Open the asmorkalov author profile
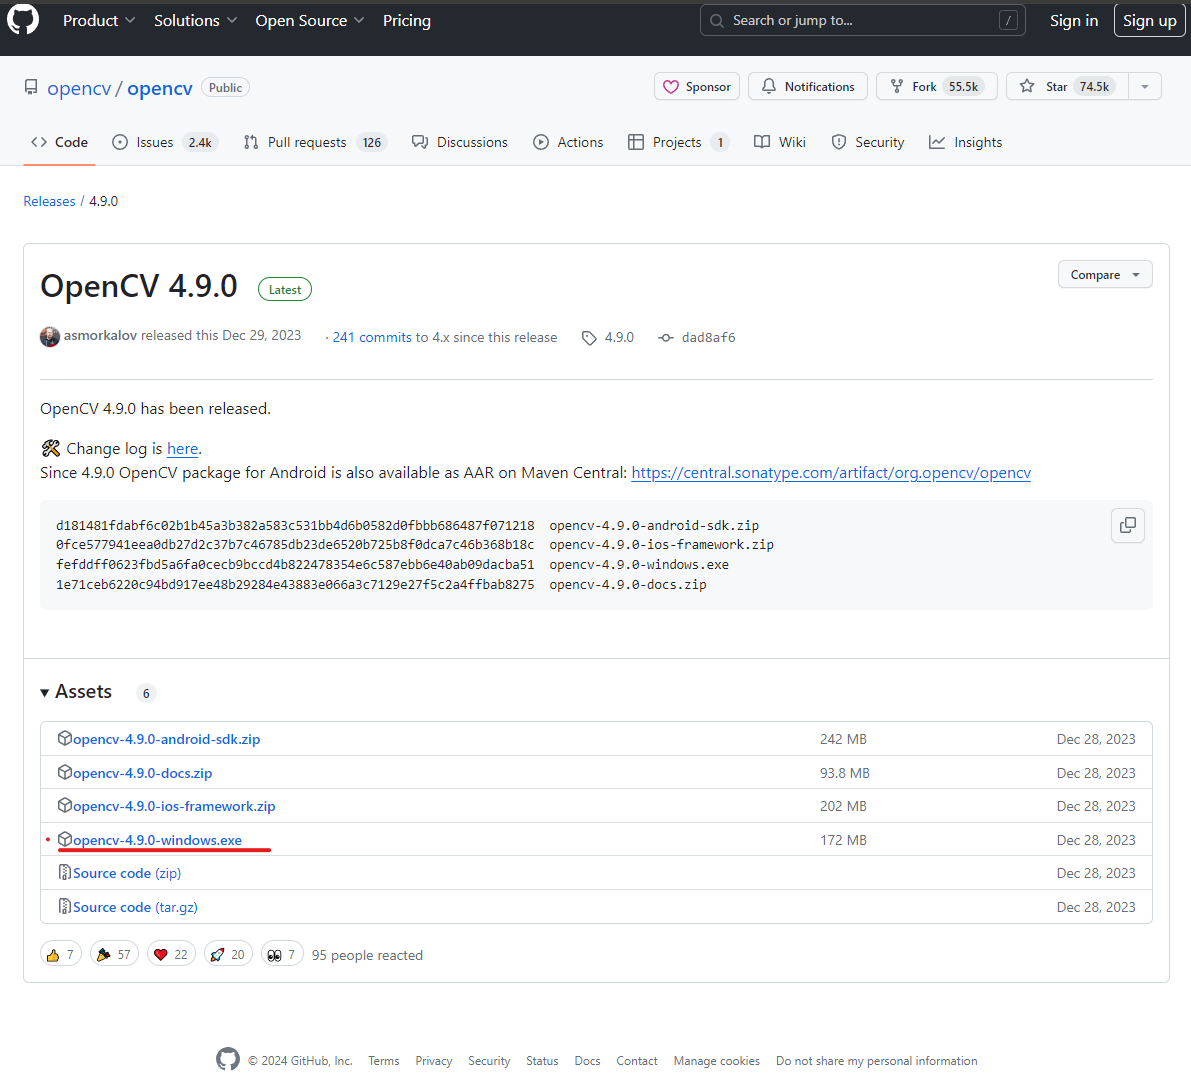 100,336
